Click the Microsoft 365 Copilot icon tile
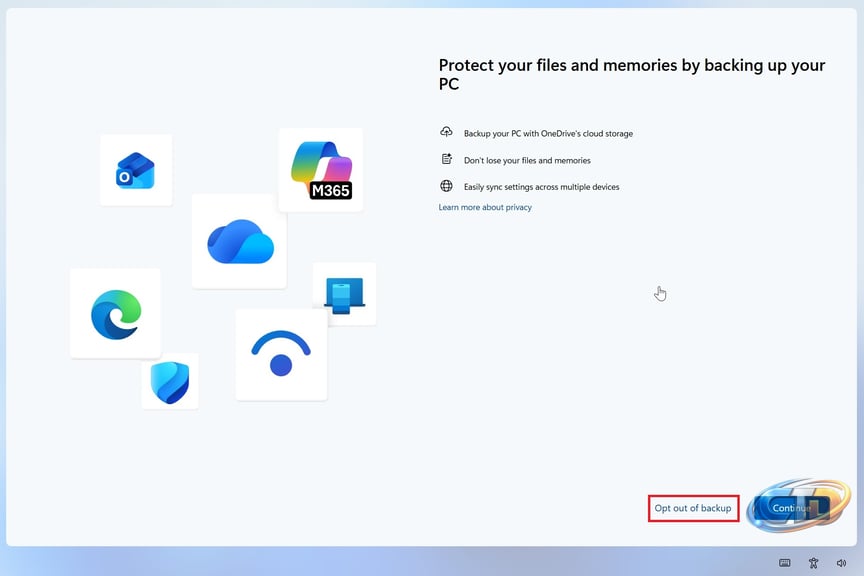The height and width of the screenshot is (576, 864). 321,170
